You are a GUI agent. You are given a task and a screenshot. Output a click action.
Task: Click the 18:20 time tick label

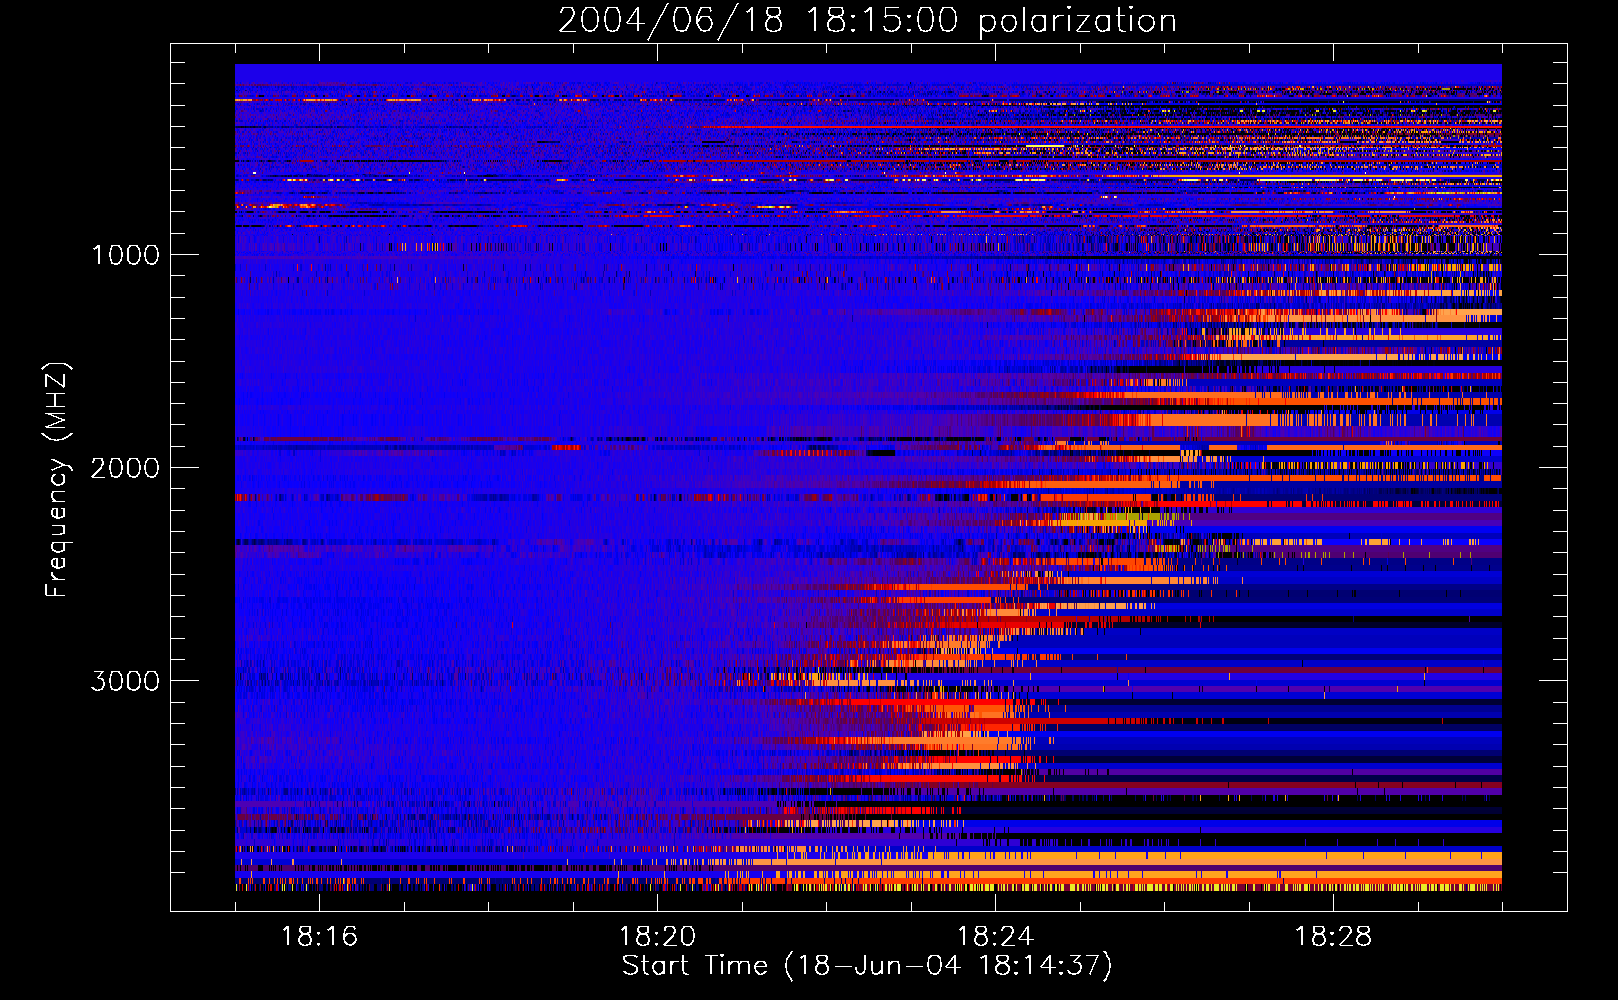pos(657,937)
